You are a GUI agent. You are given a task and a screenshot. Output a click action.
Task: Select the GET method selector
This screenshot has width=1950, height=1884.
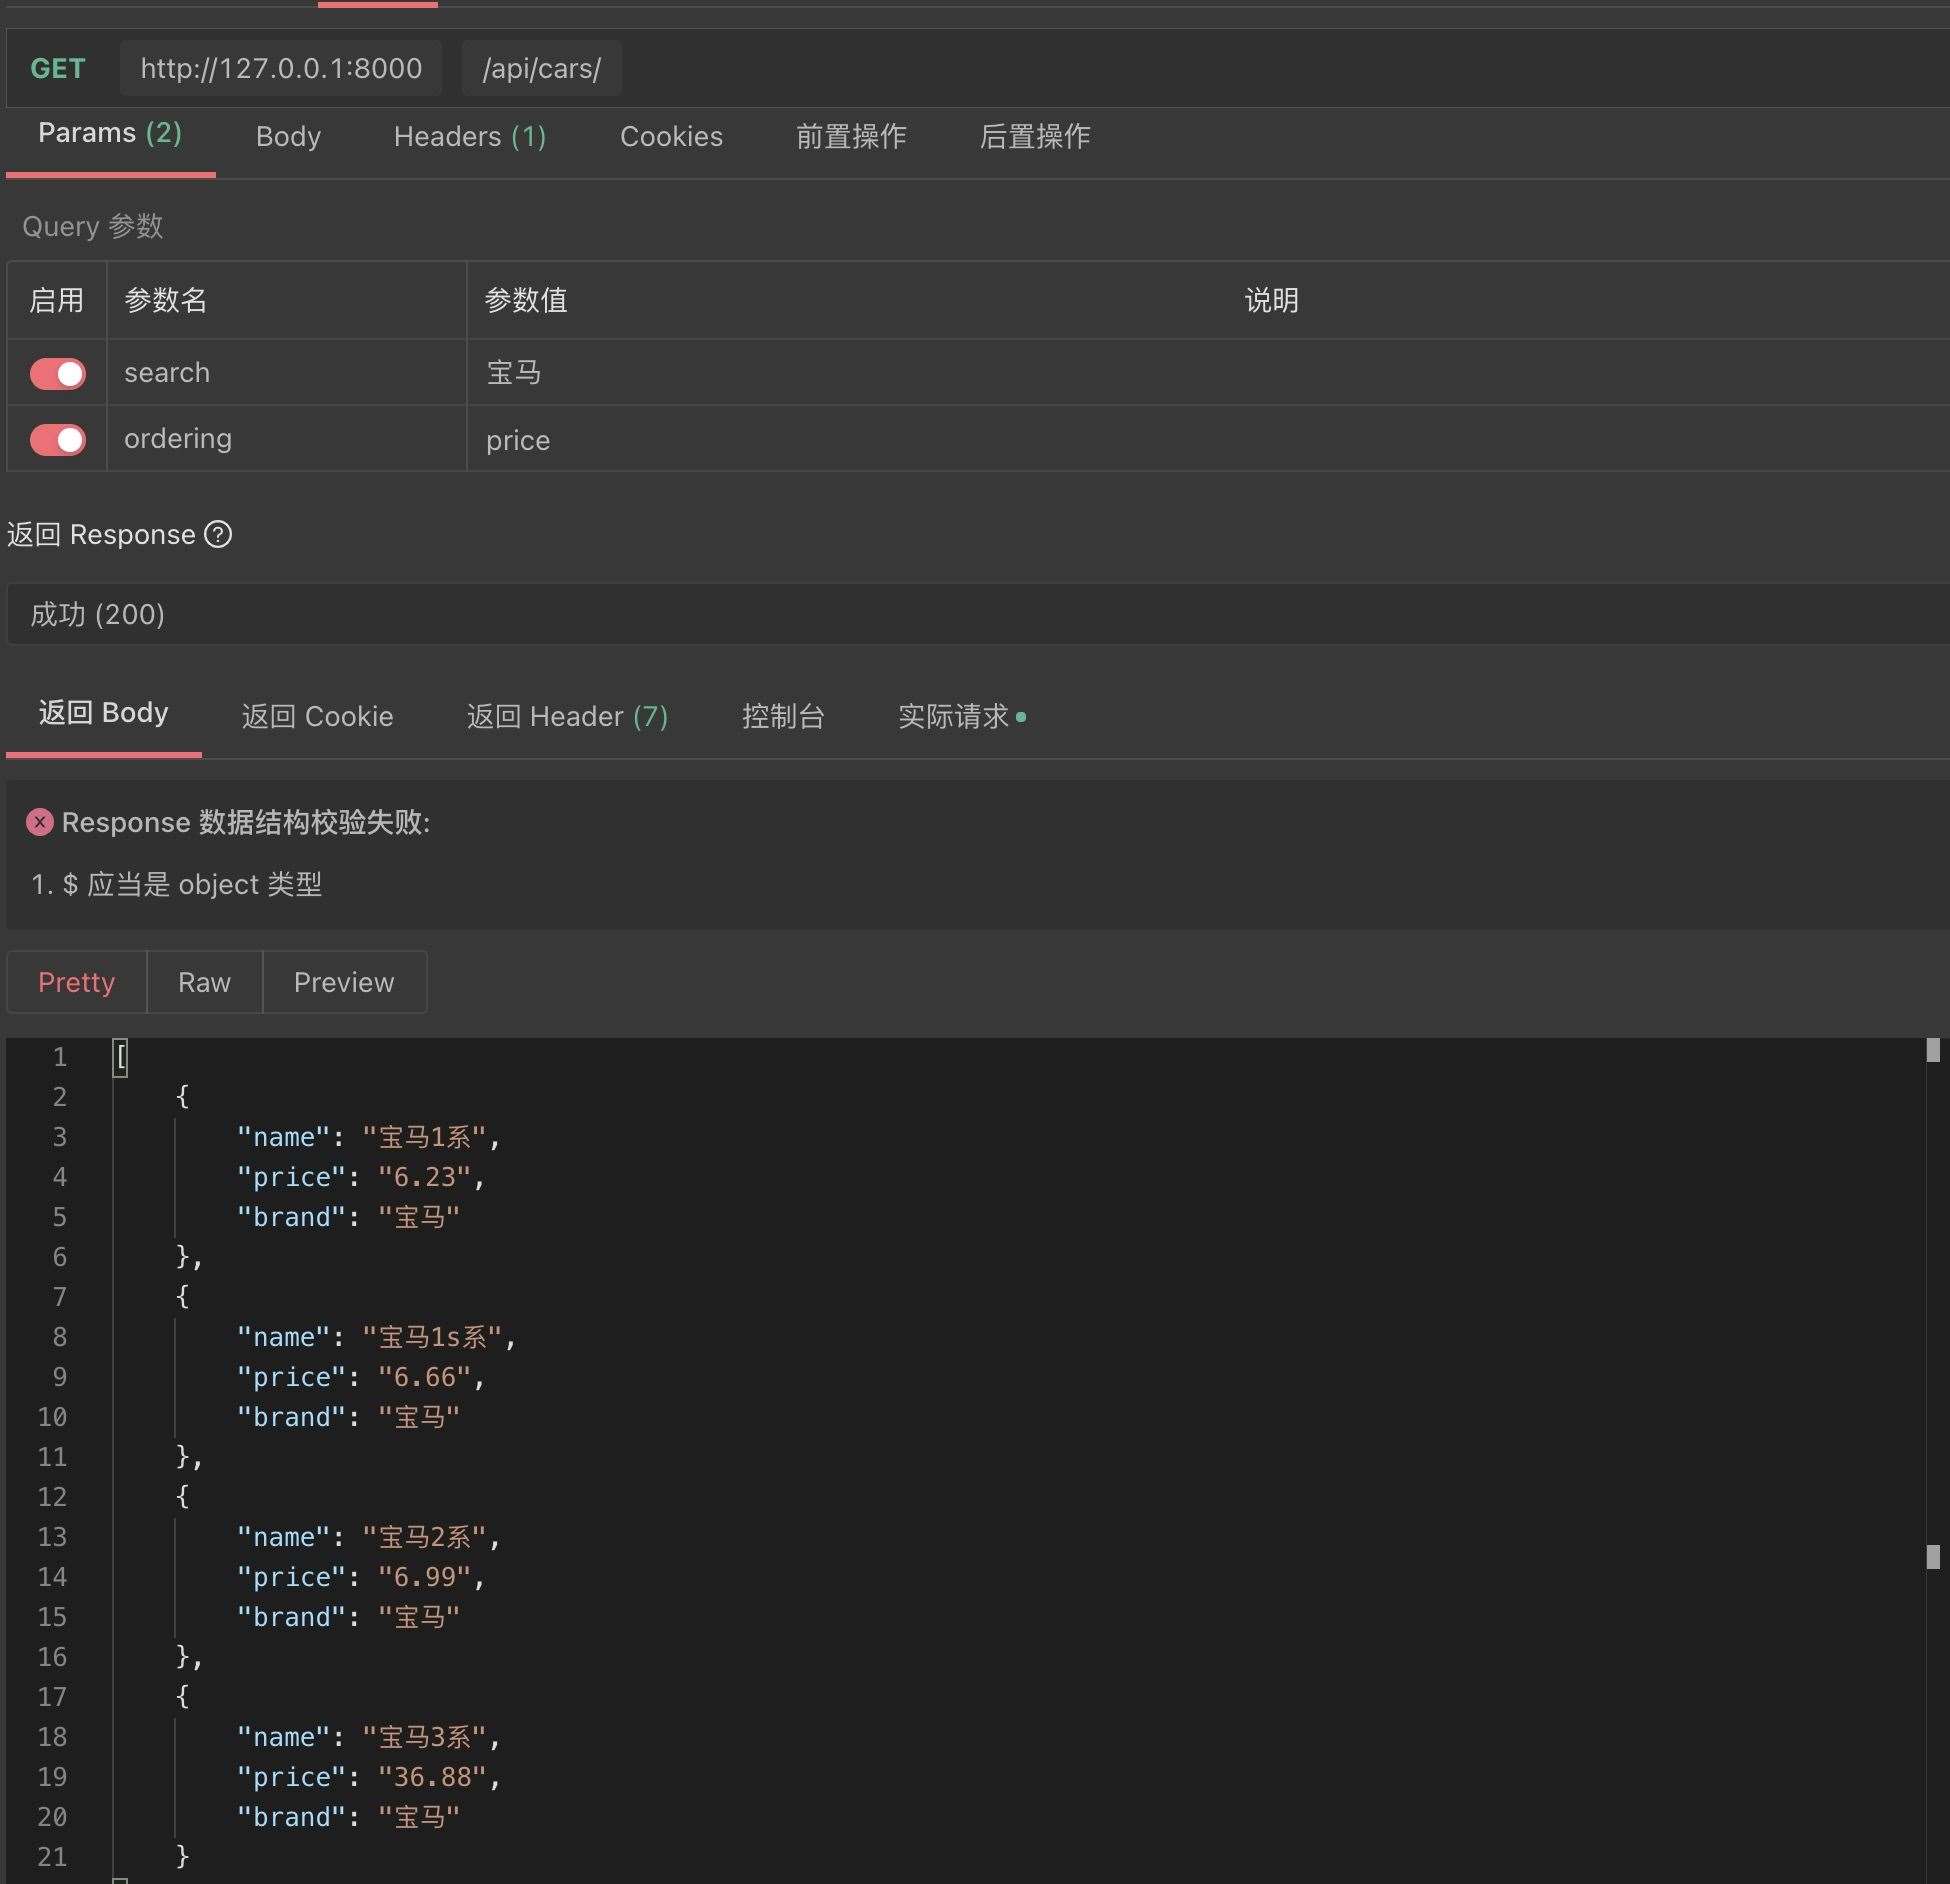[58, 68]
